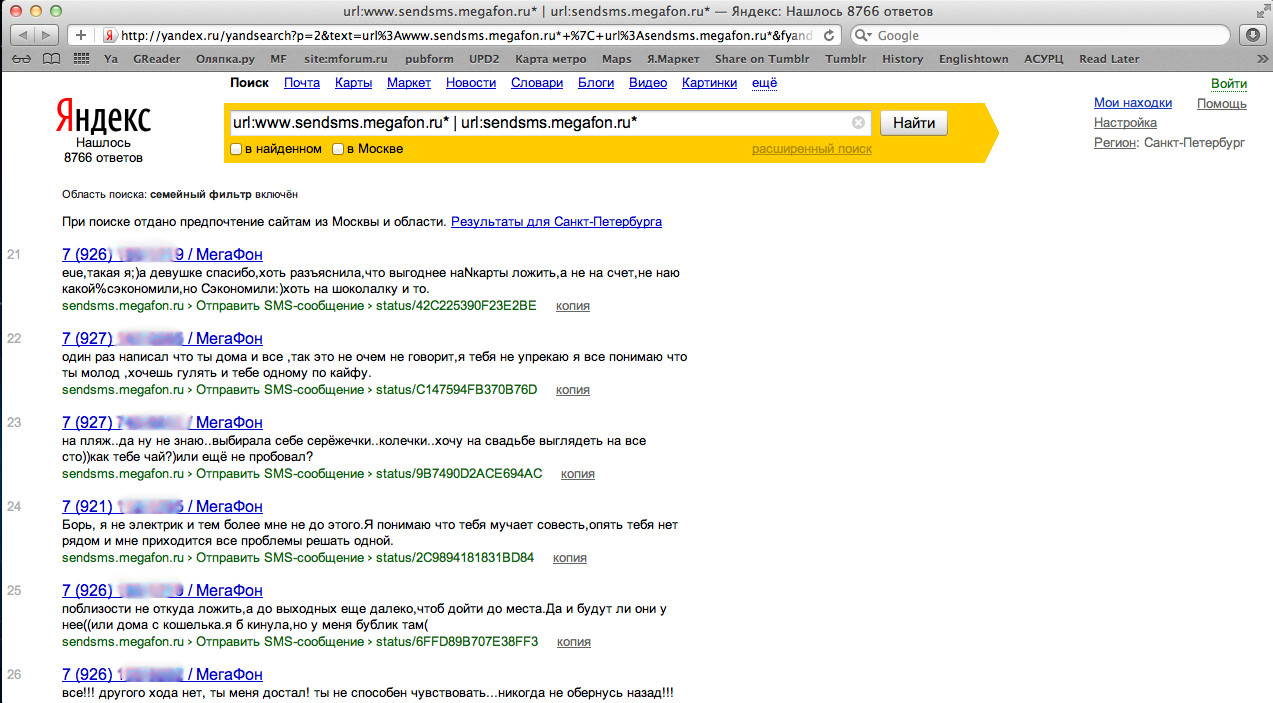Open Reading List glasses icon
Image resolution: width=1273 pixels, height=703 pixels.
[21, 59]
